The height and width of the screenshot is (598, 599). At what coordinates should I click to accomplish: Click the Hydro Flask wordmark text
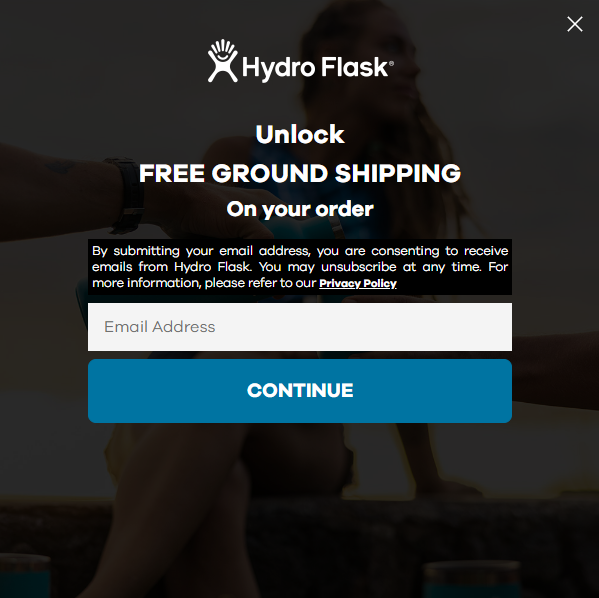315,68
